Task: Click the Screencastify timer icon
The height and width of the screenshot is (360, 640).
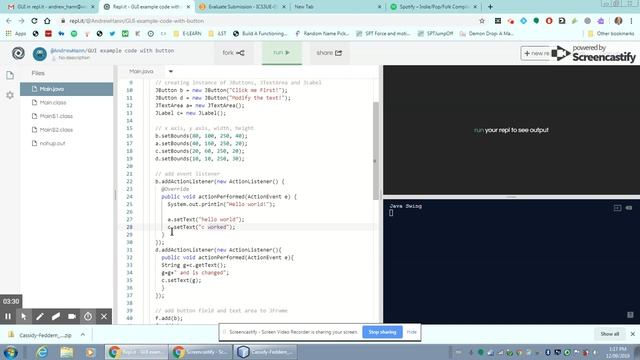Action: pos(88,316)
